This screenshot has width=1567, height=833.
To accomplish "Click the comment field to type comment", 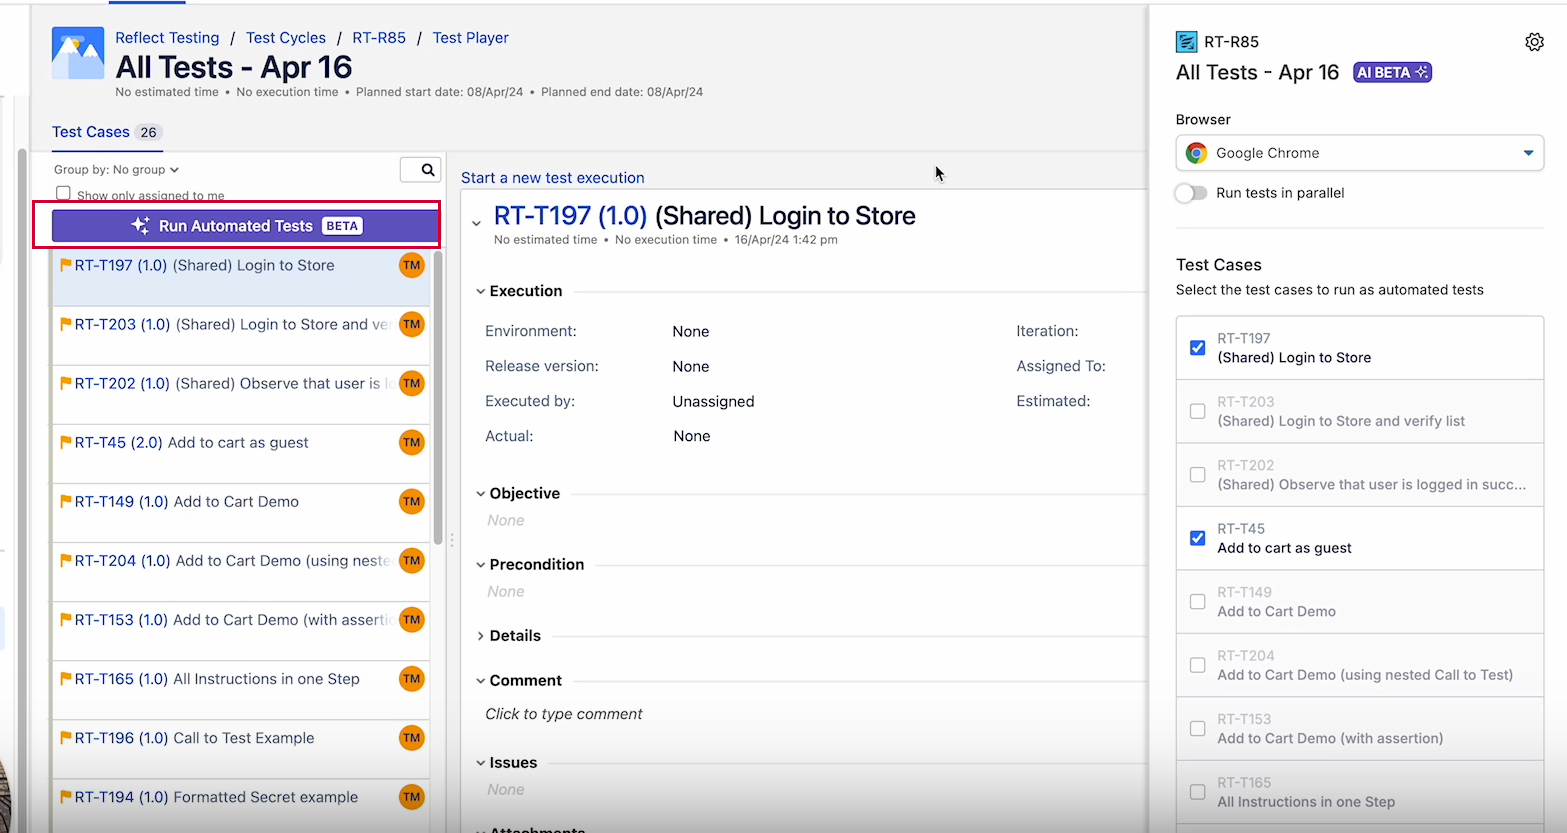I will (x=564, y=714).
